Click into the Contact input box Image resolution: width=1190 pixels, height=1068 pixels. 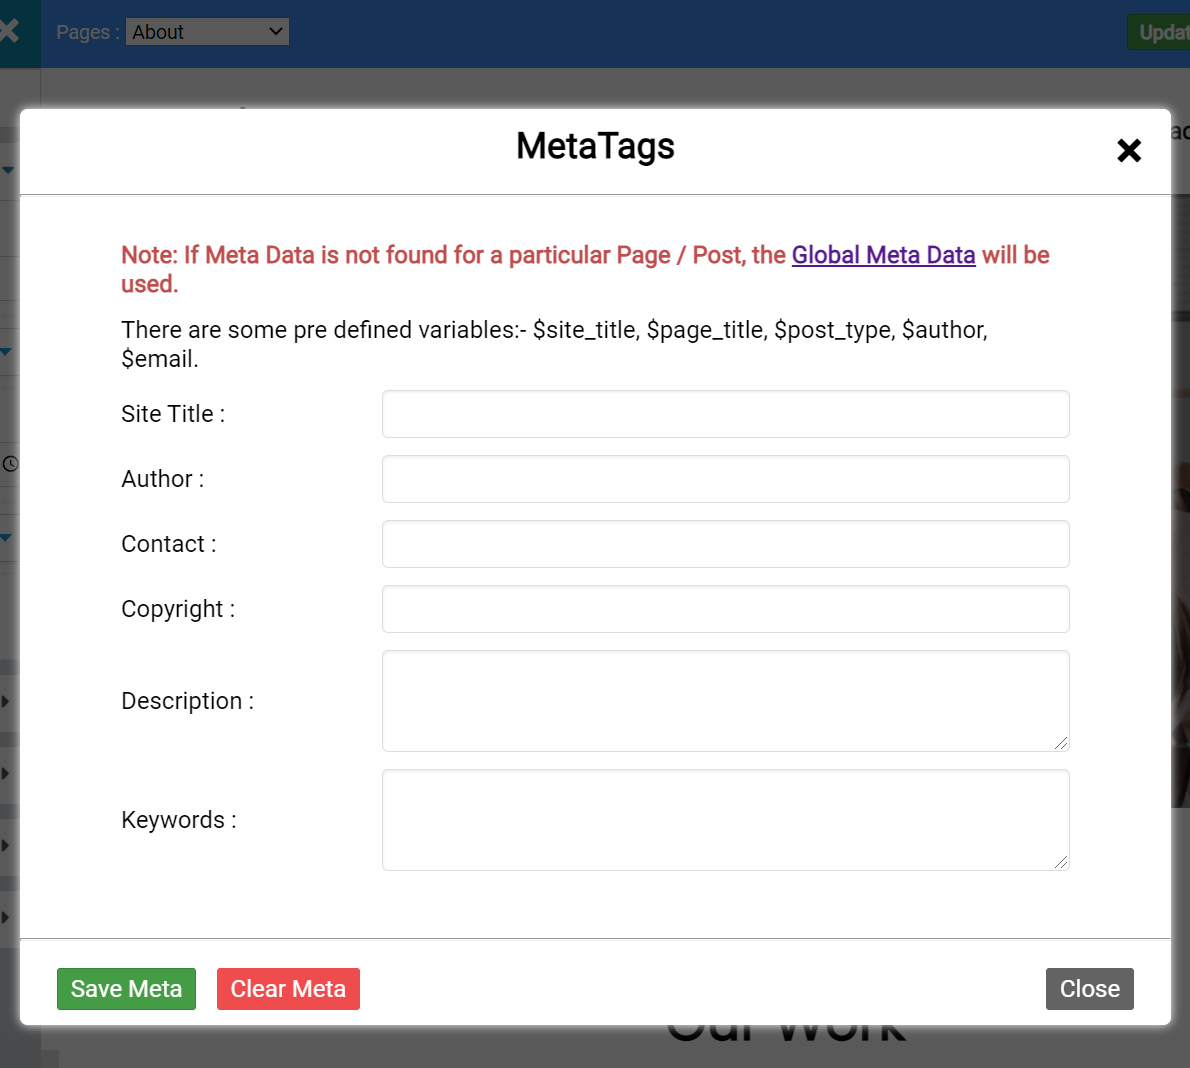click(725, 544)
